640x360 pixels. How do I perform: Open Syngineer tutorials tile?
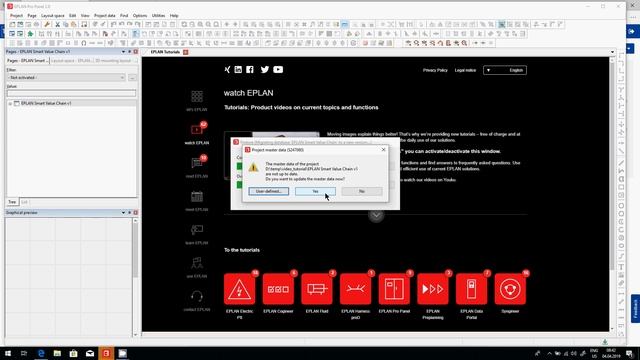[x=510, y=289]
